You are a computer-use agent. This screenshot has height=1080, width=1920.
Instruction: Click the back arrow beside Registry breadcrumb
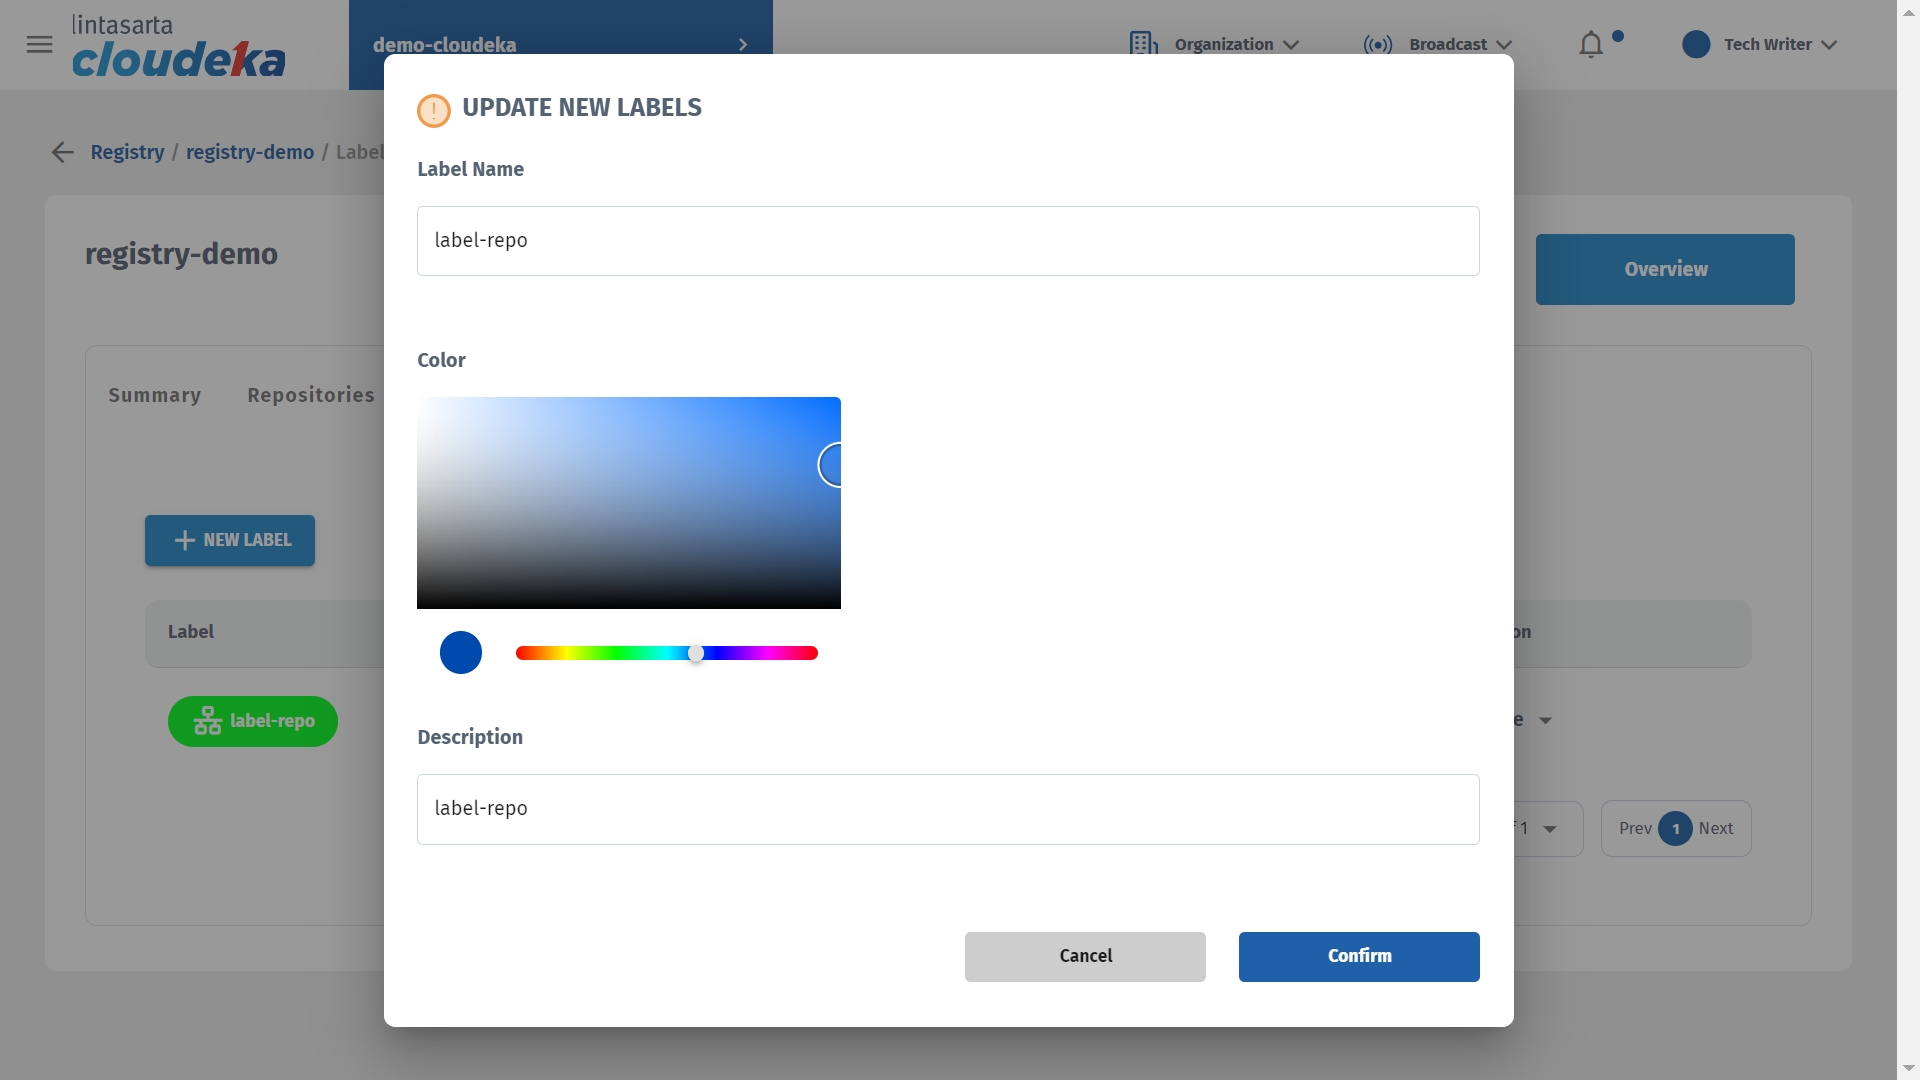pyautogui.click(x=62, y=152)
